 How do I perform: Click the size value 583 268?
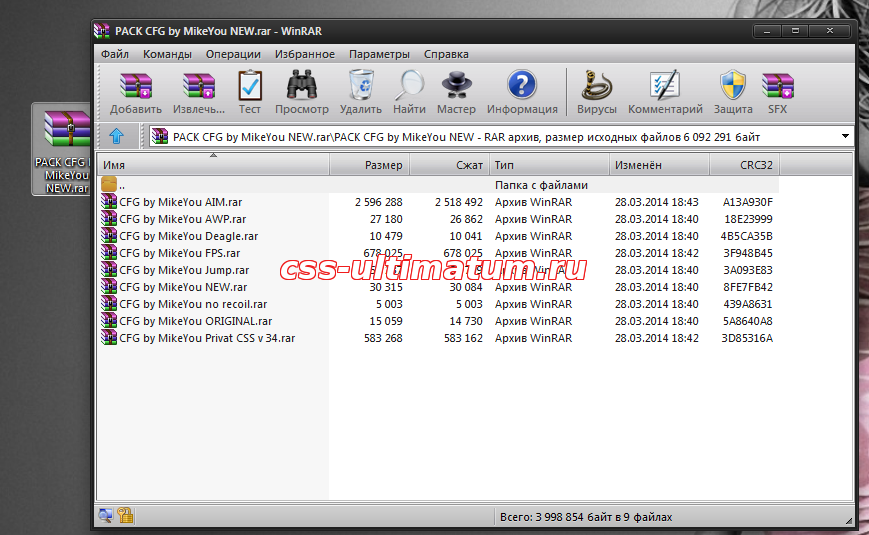tap(384, 338)
